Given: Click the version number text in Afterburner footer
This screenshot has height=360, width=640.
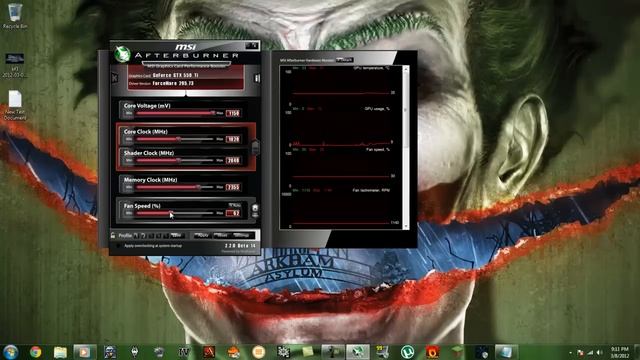Looking at the screenshot, I should pyautogui.click(x=240, y=246).
